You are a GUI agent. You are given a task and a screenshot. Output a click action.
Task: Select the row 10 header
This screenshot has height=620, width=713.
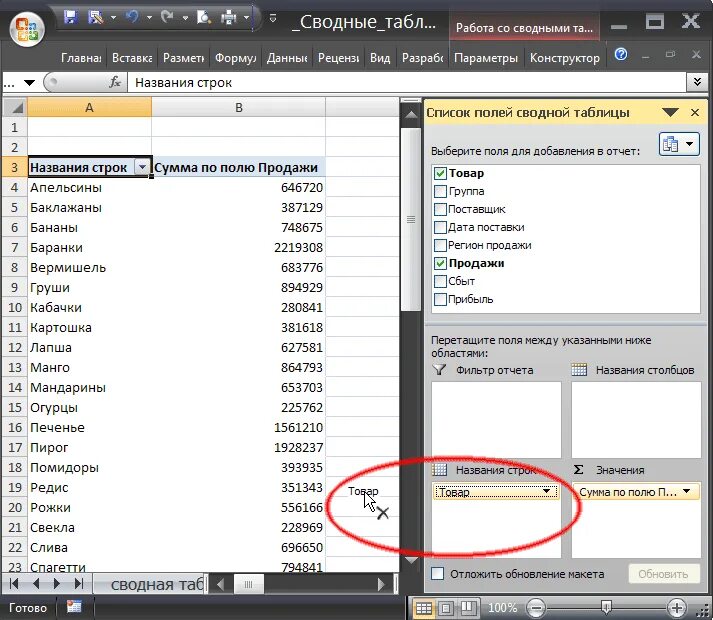click(15, 307)
